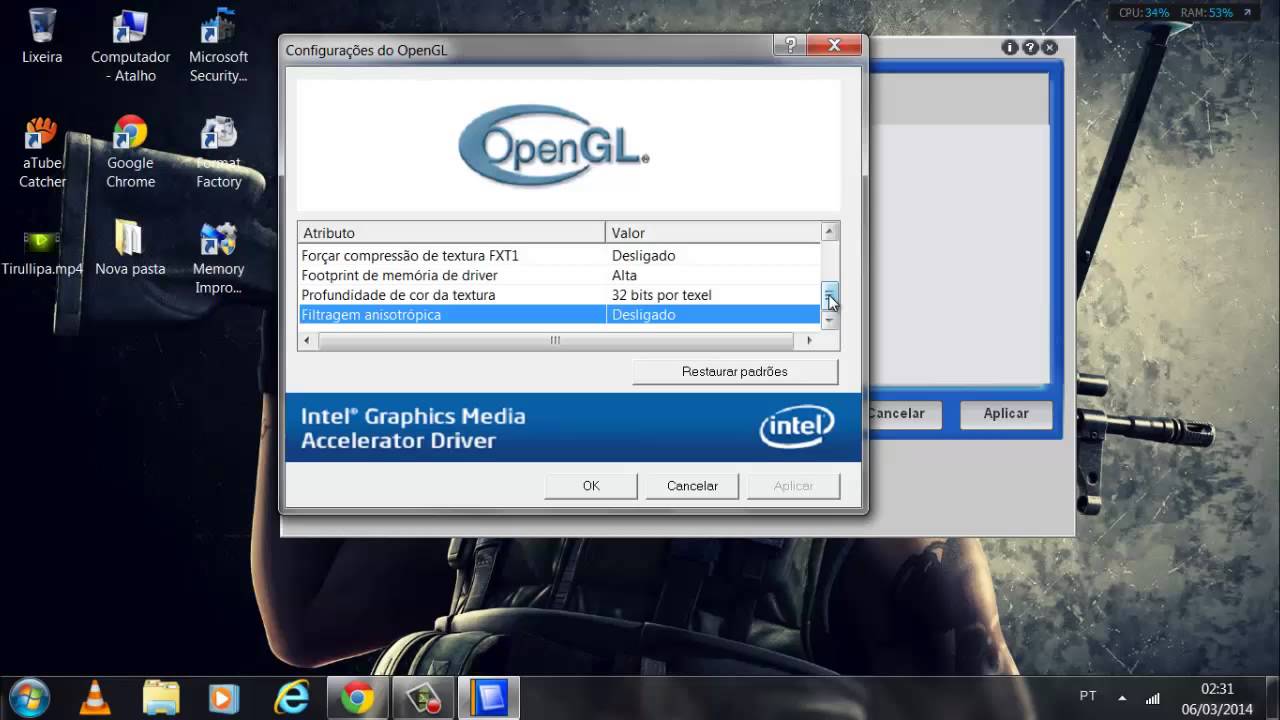Screen dimensions: 1280x720
Task: Select Forçar compressão de textura FXT1 row
Action: click(559, 256)
